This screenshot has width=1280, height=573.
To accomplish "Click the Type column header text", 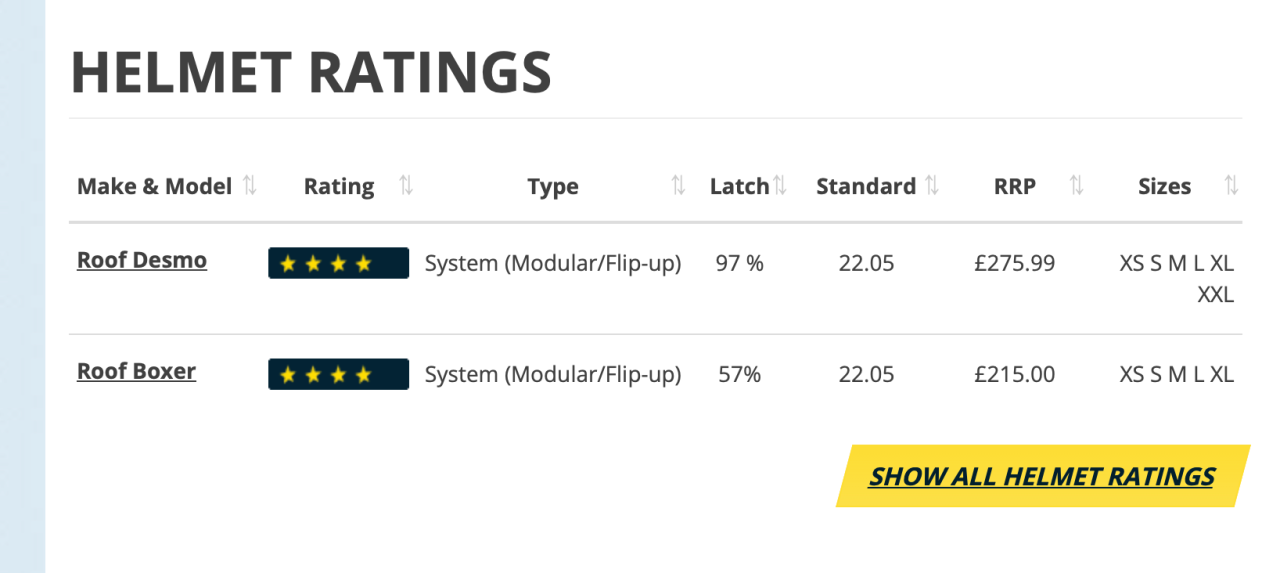I will [553, 186].
